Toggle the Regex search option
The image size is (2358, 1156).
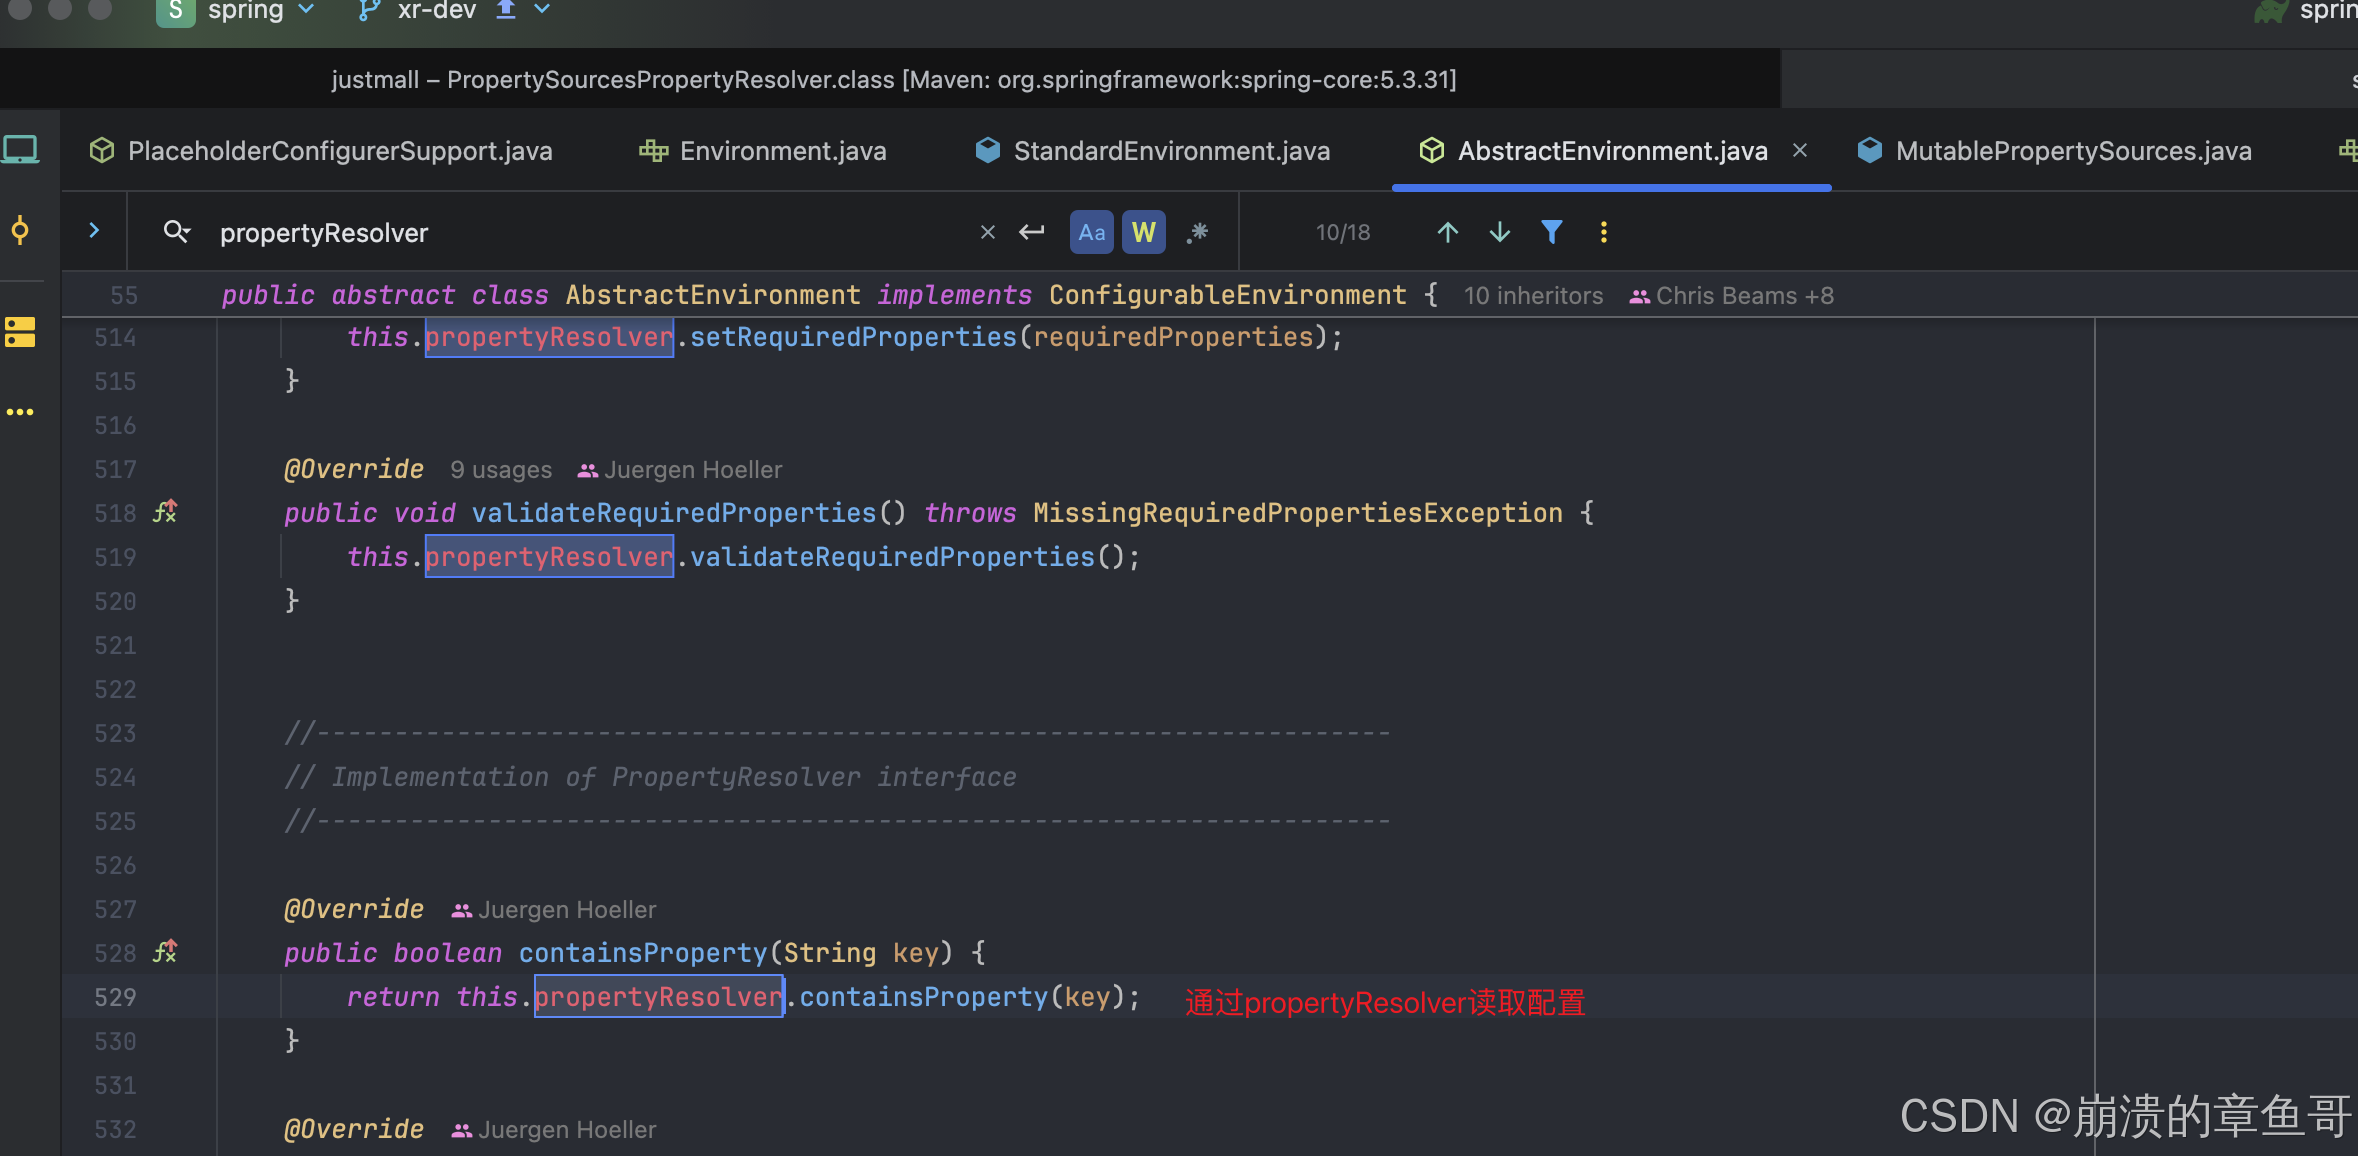coord(1197,233)
